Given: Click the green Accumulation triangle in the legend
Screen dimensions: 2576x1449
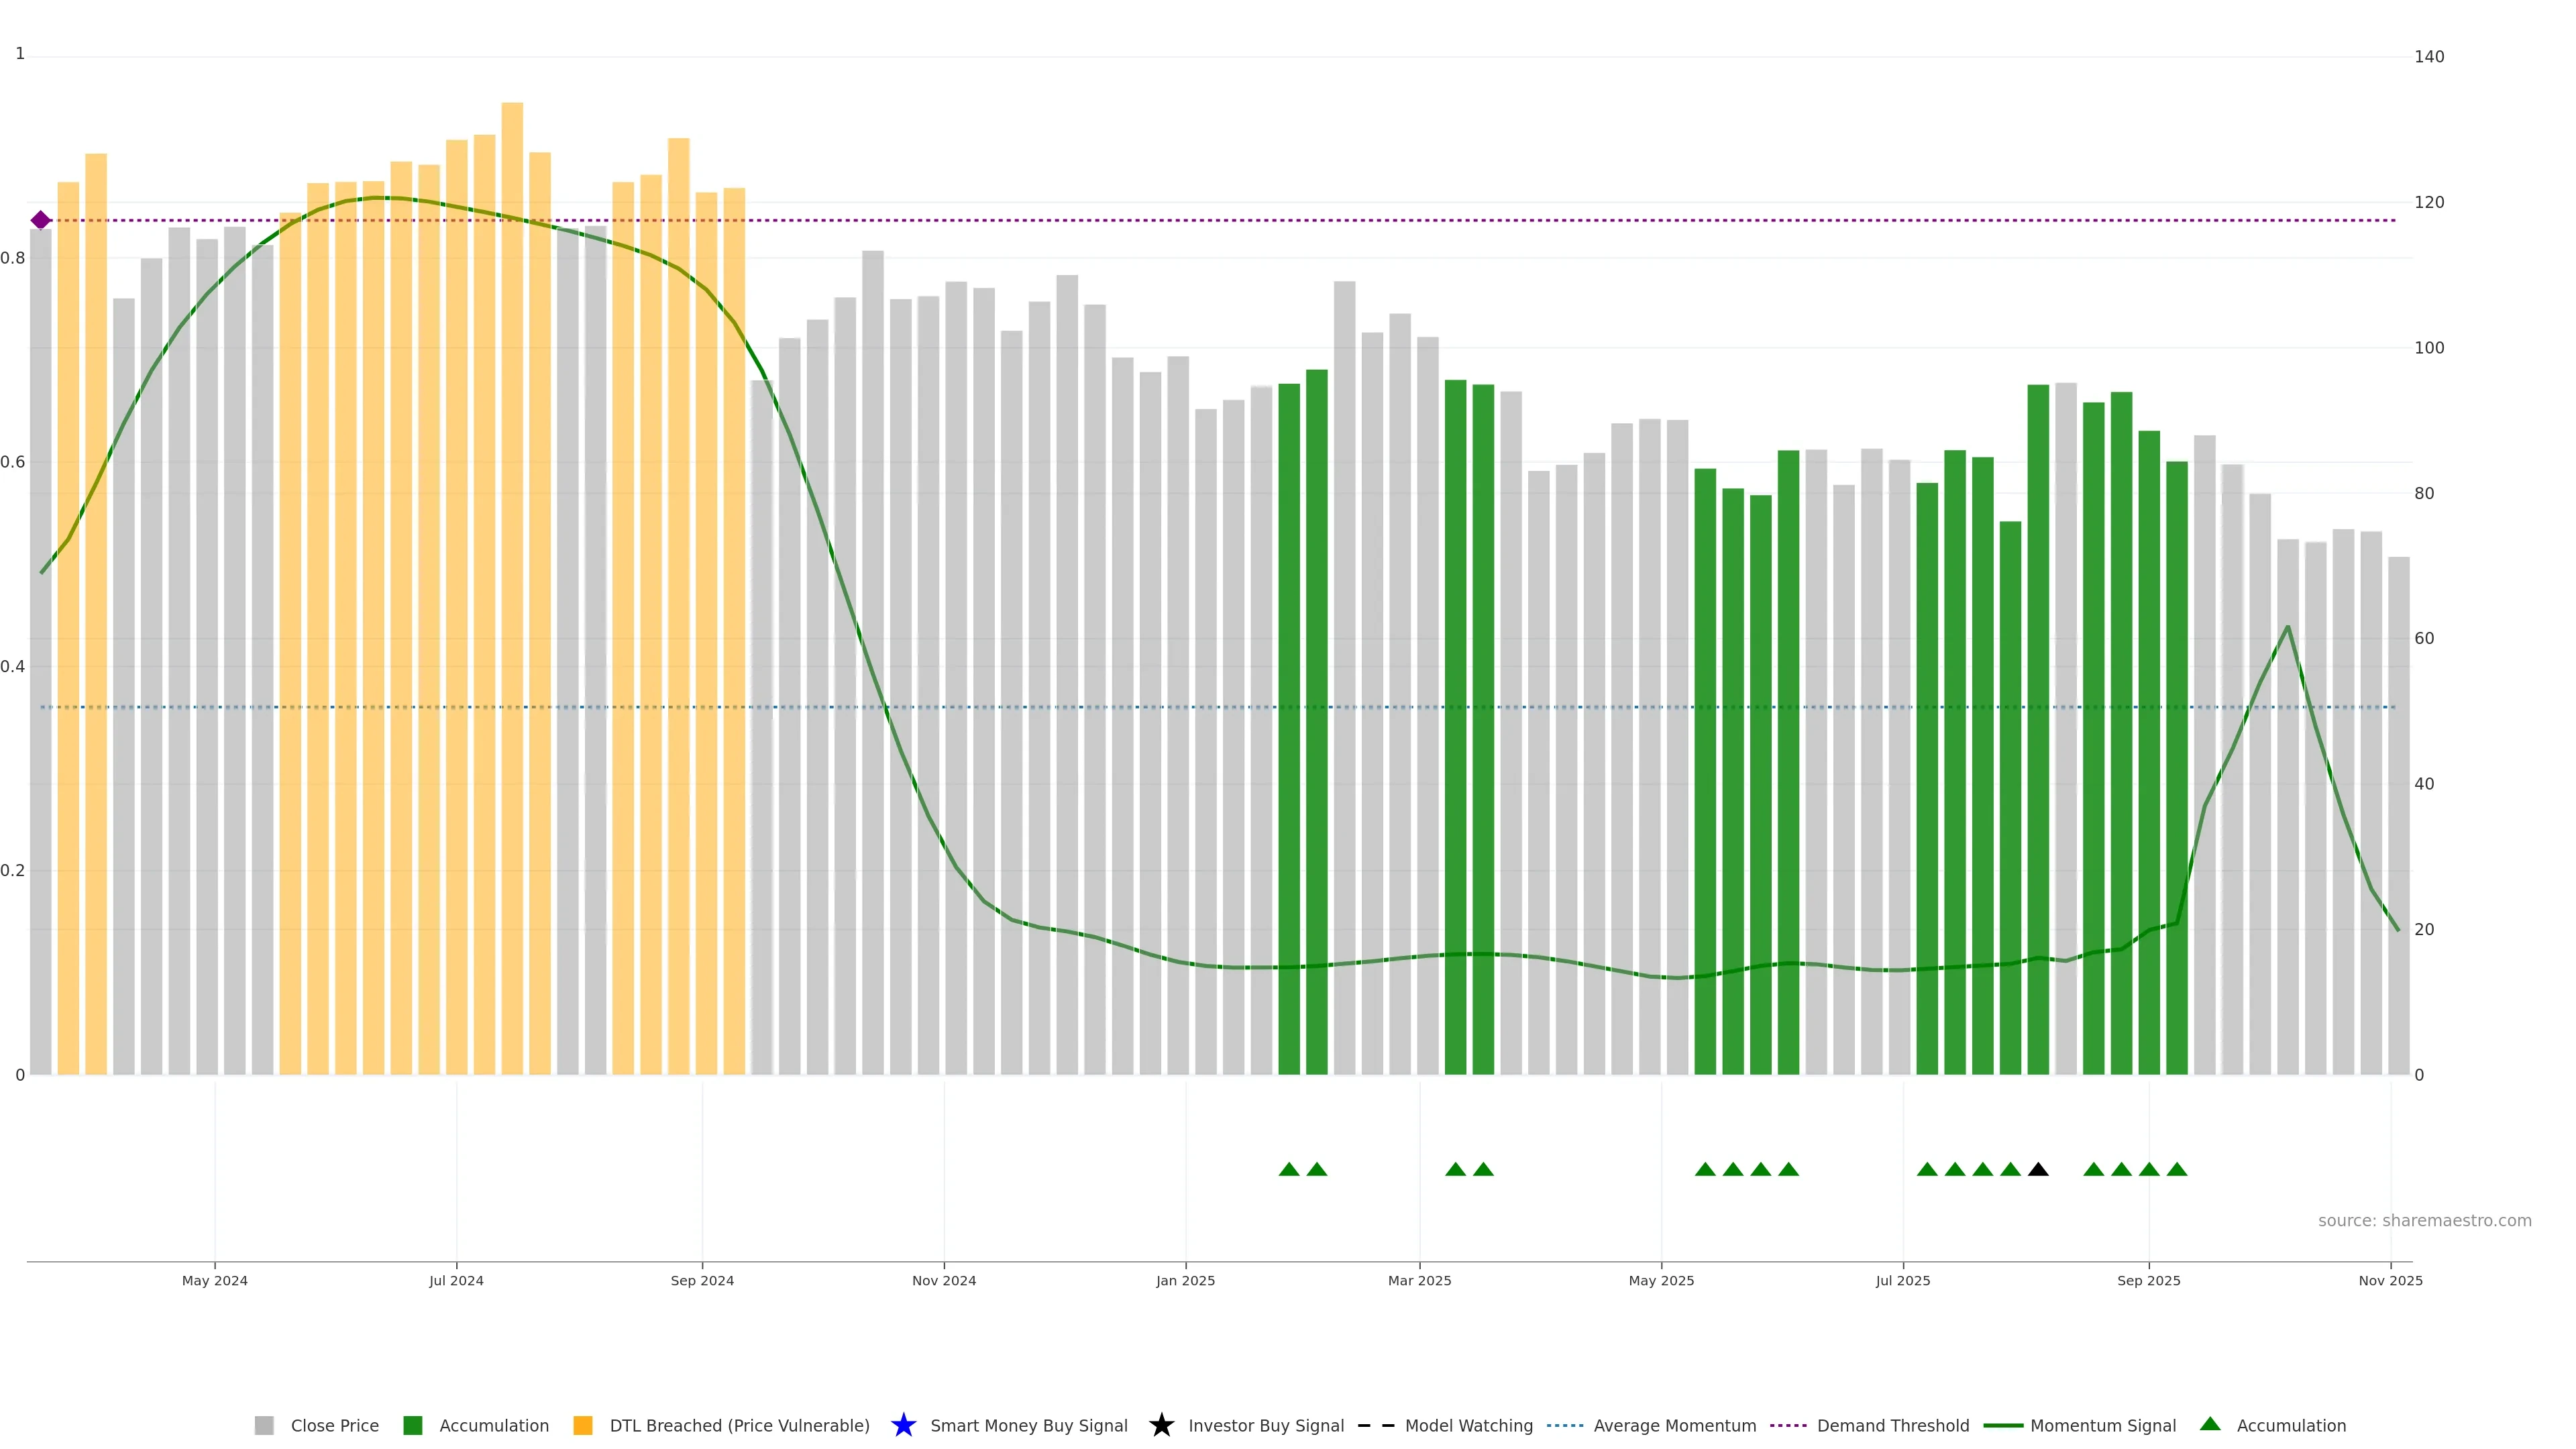Looking at the screenshot, I should coord(2210,1424).
